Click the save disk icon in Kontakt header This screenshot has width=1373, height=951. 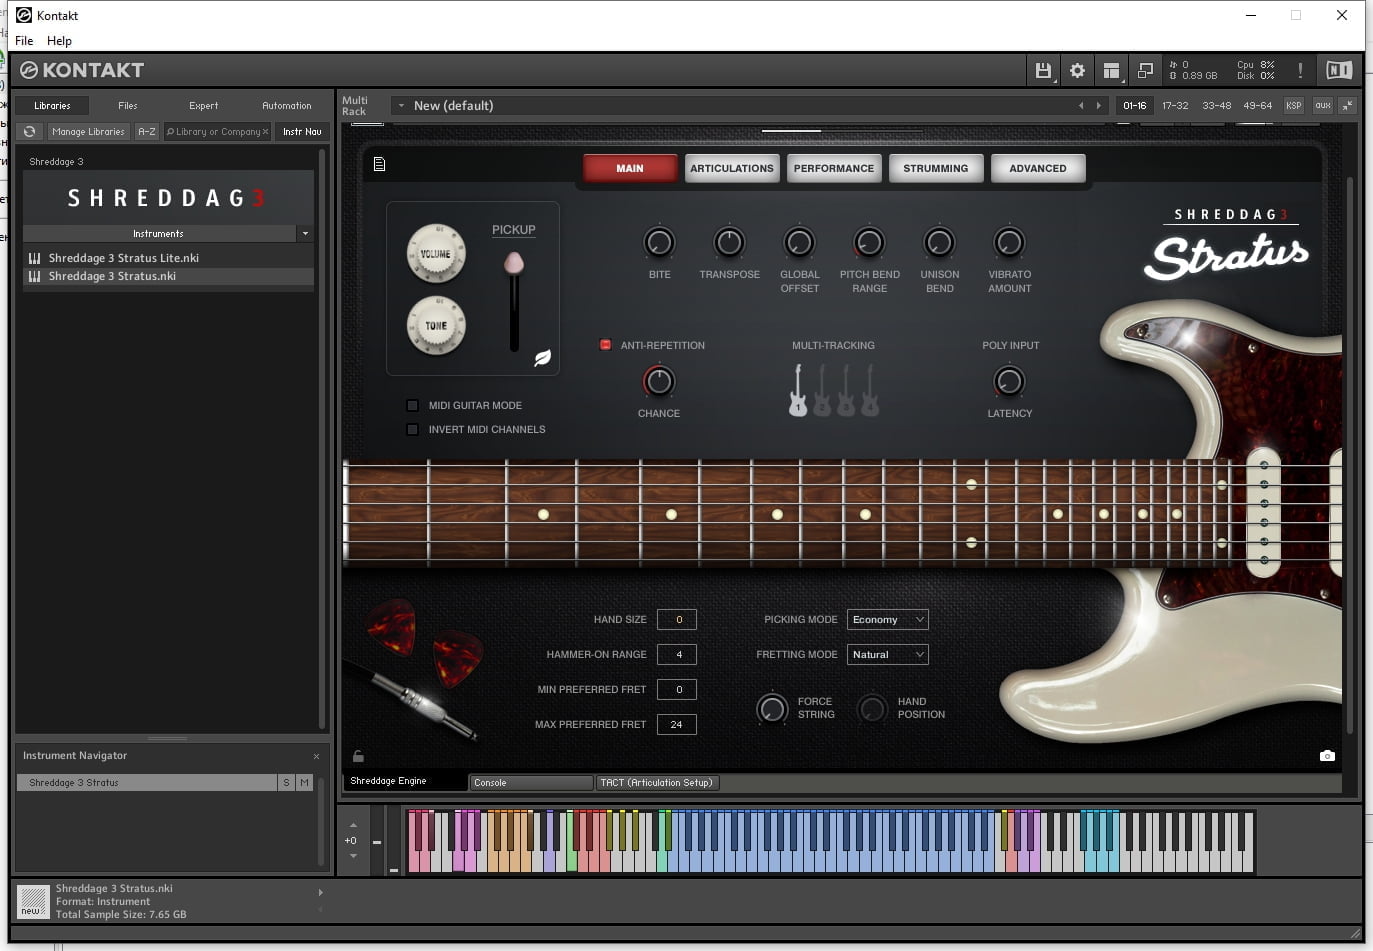click(1043, 70)
